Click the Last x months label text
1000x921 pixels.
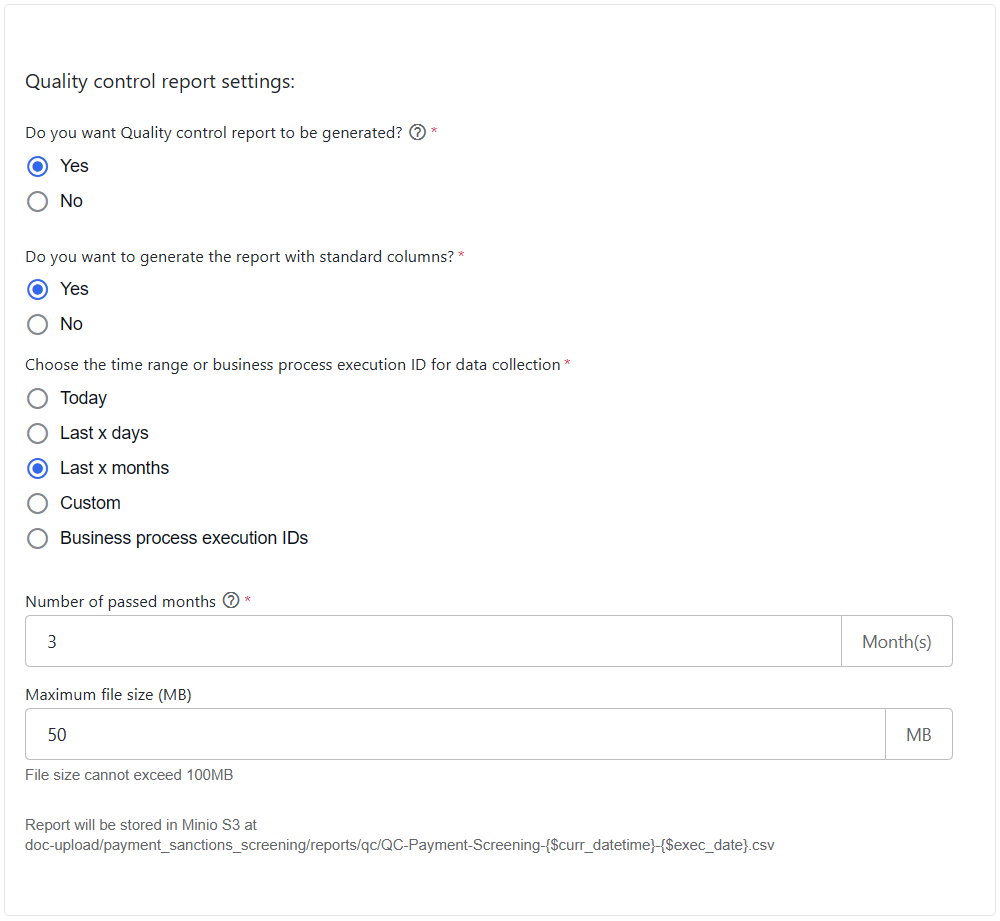click(115, 468)
